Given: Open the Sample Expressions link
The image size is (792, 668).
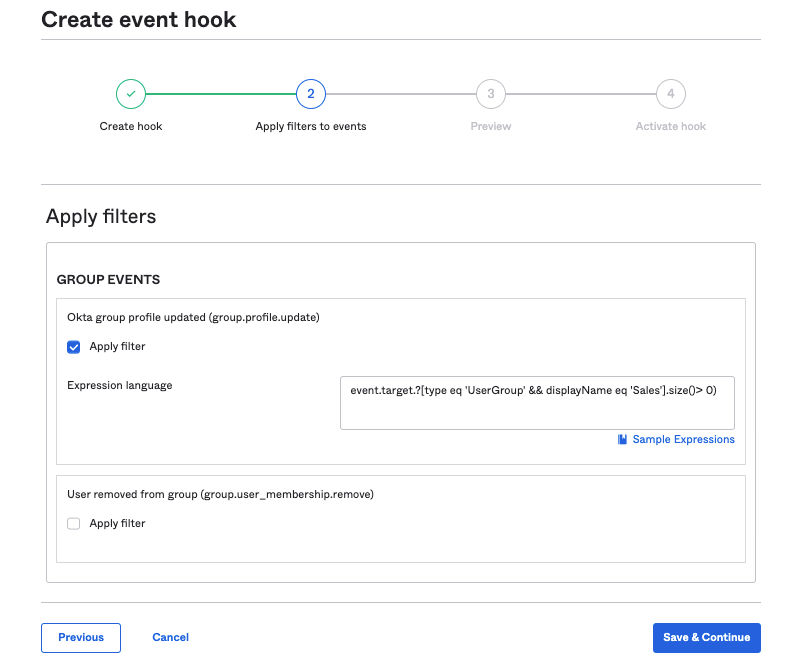Looking at the screenshot, I should pos(683,440).
